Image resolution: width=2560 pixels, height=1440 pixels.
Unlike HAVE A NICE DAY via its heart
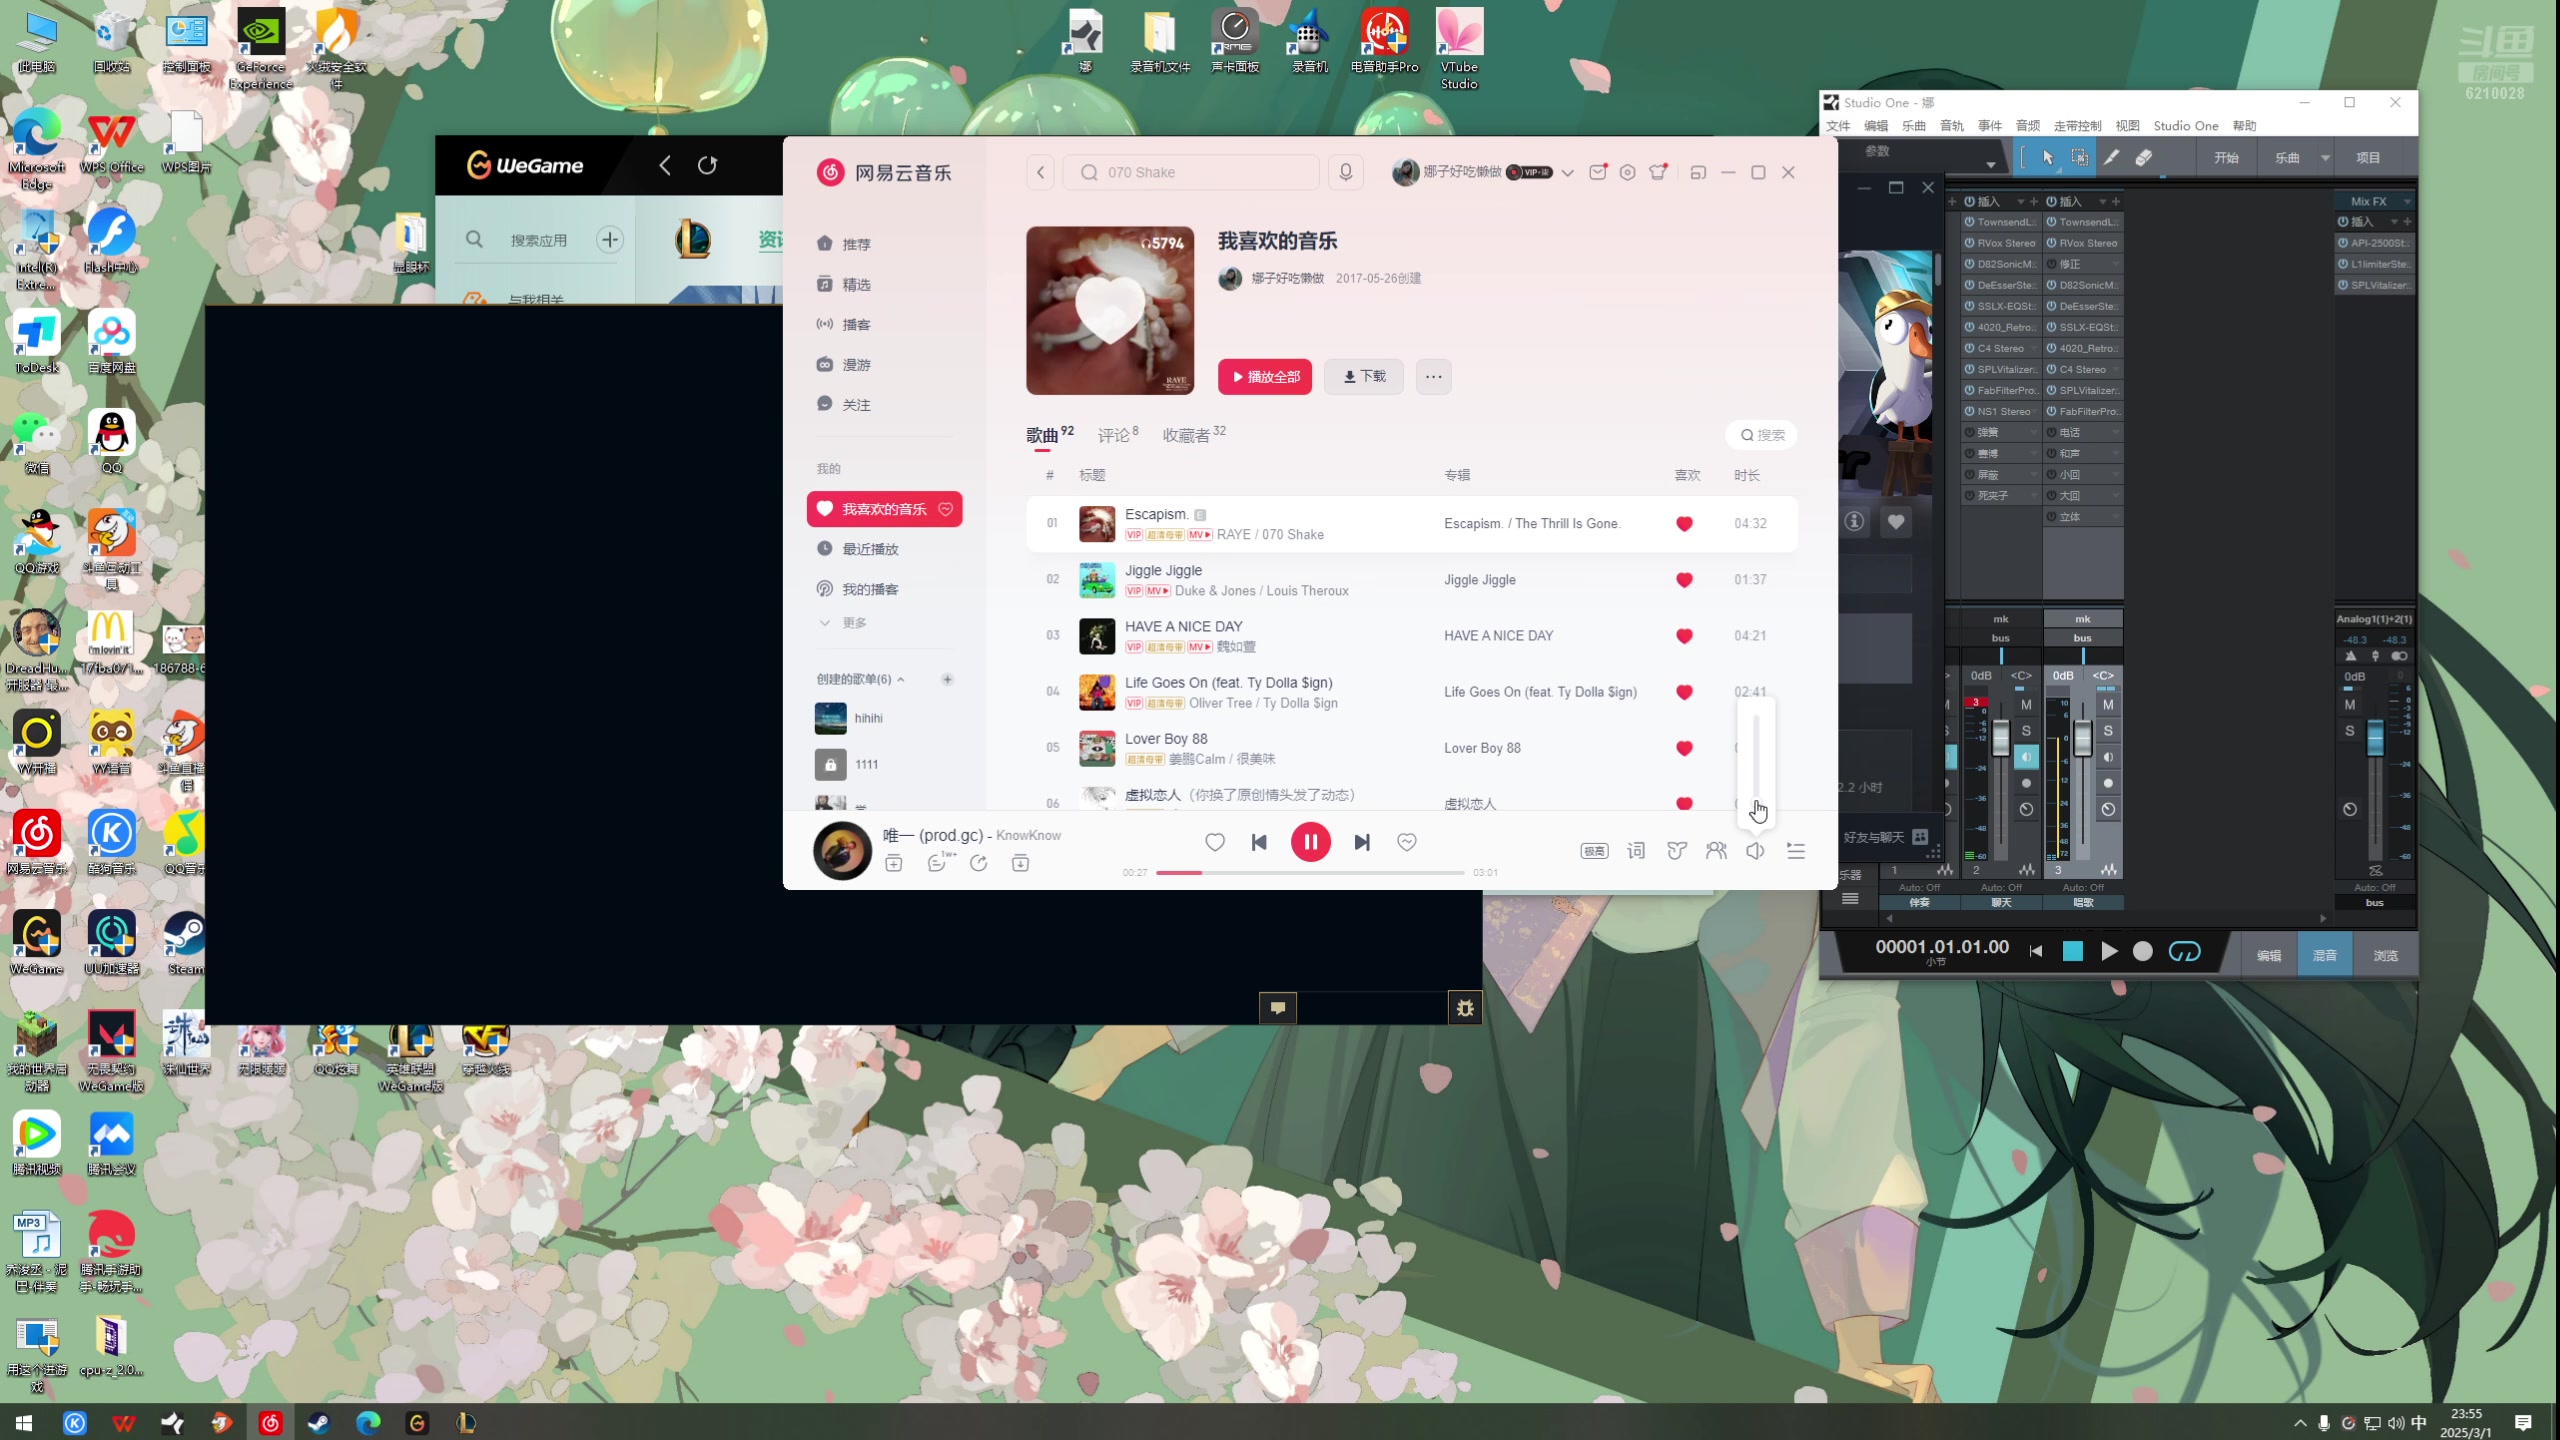1684,636
